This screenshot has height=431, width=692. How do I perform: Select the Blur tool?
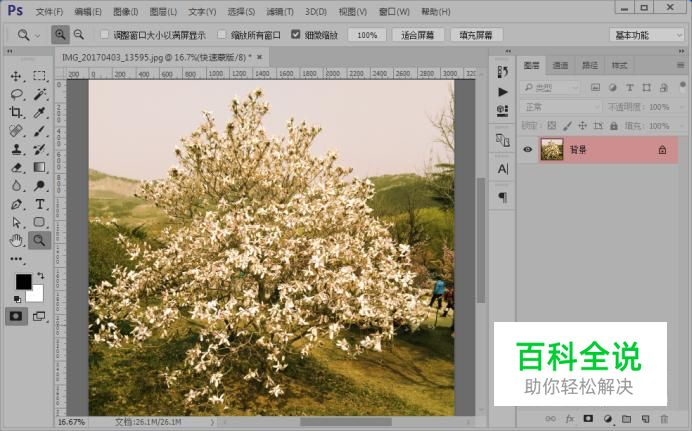click(16, 186)
